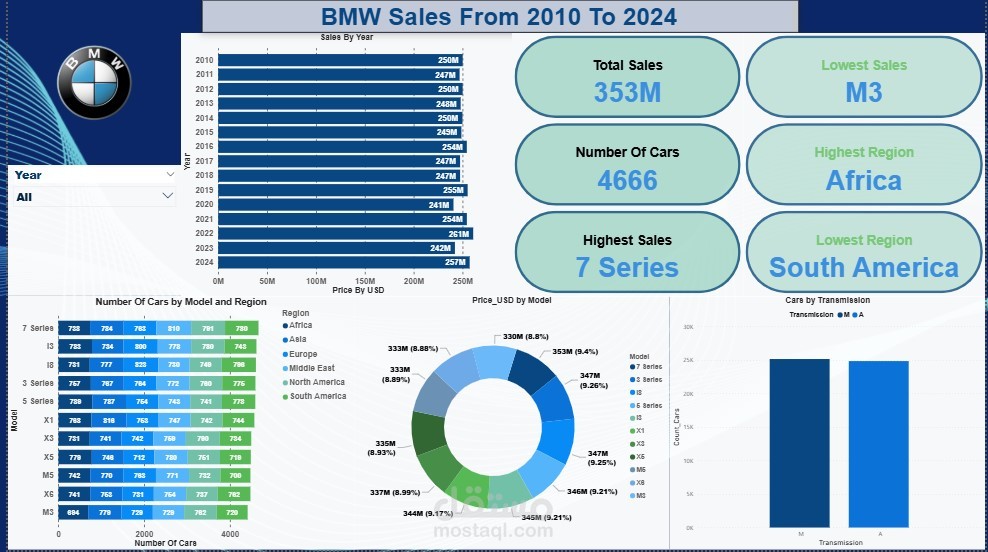This screenshot has width=988, height=552.
Task: Click donut label 346M (9.21%)
Action: tap(592, 491)
